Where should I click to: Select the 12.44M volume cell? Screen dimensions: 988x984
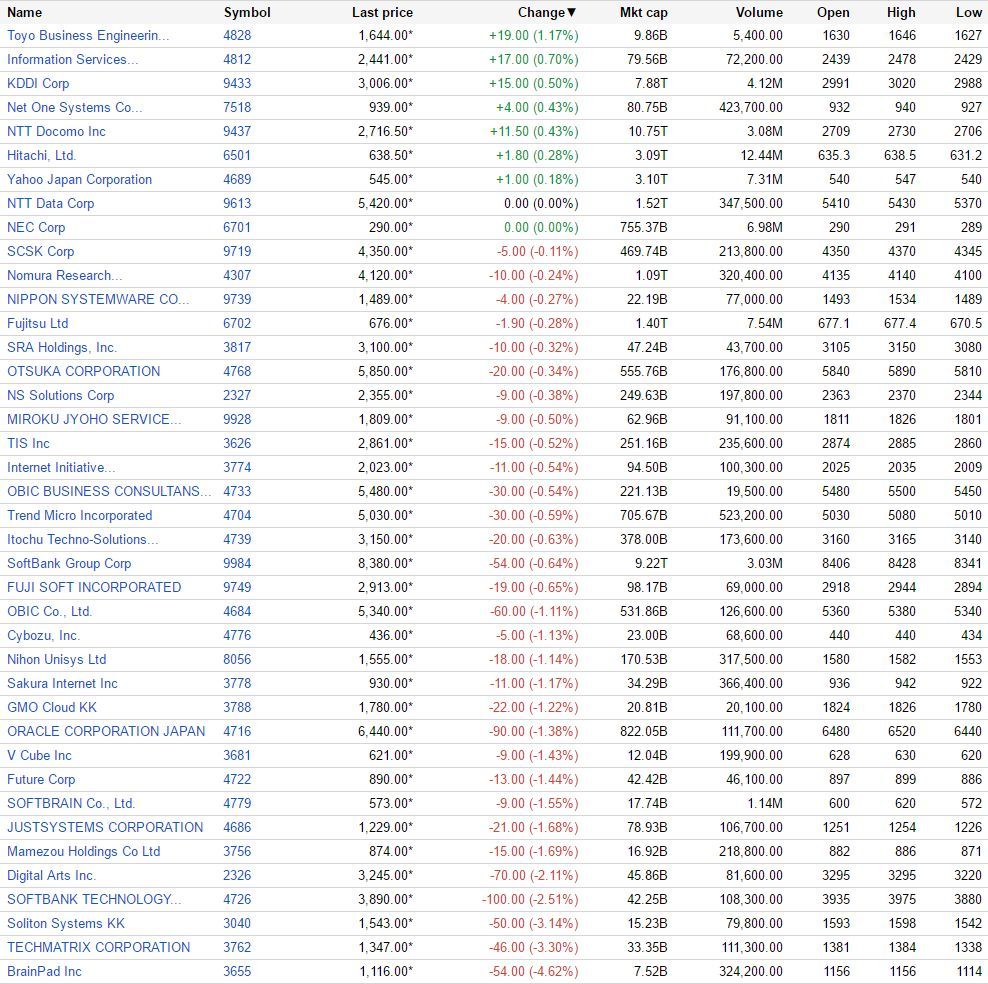coord(761,155)
